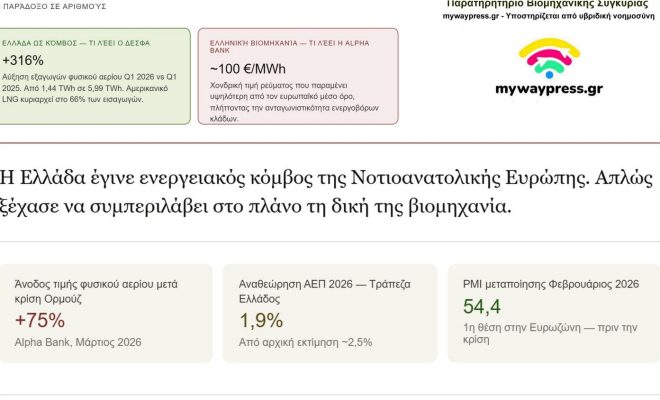Click the +75% gas price stat
Screen dimensions: 660x400
point(40,321)
